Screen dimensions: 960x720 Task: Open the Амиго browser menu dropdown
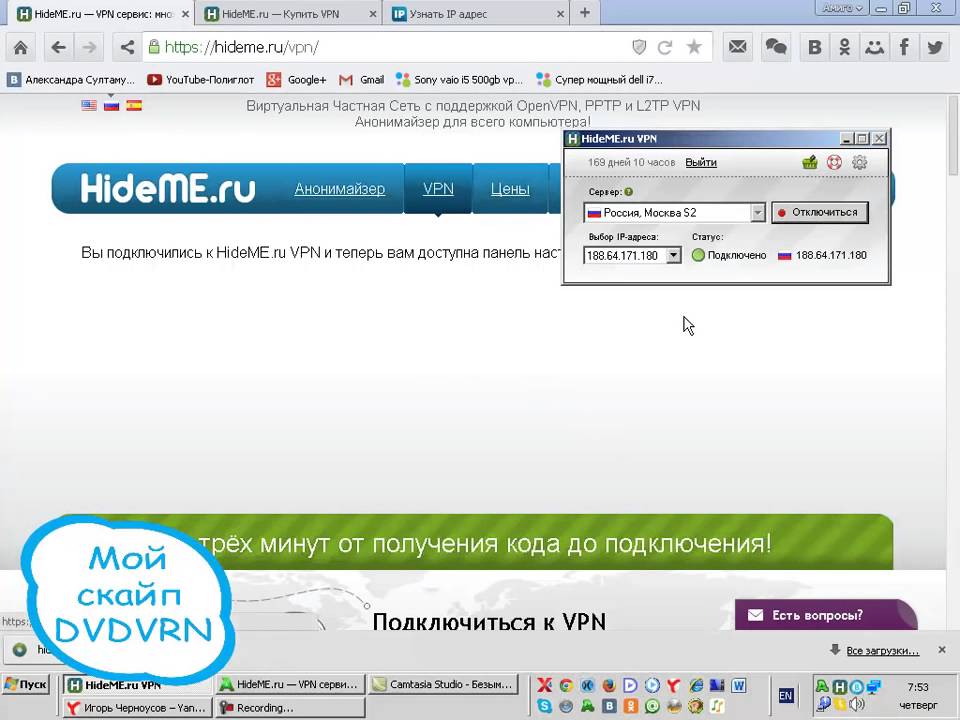coord(842,8)
